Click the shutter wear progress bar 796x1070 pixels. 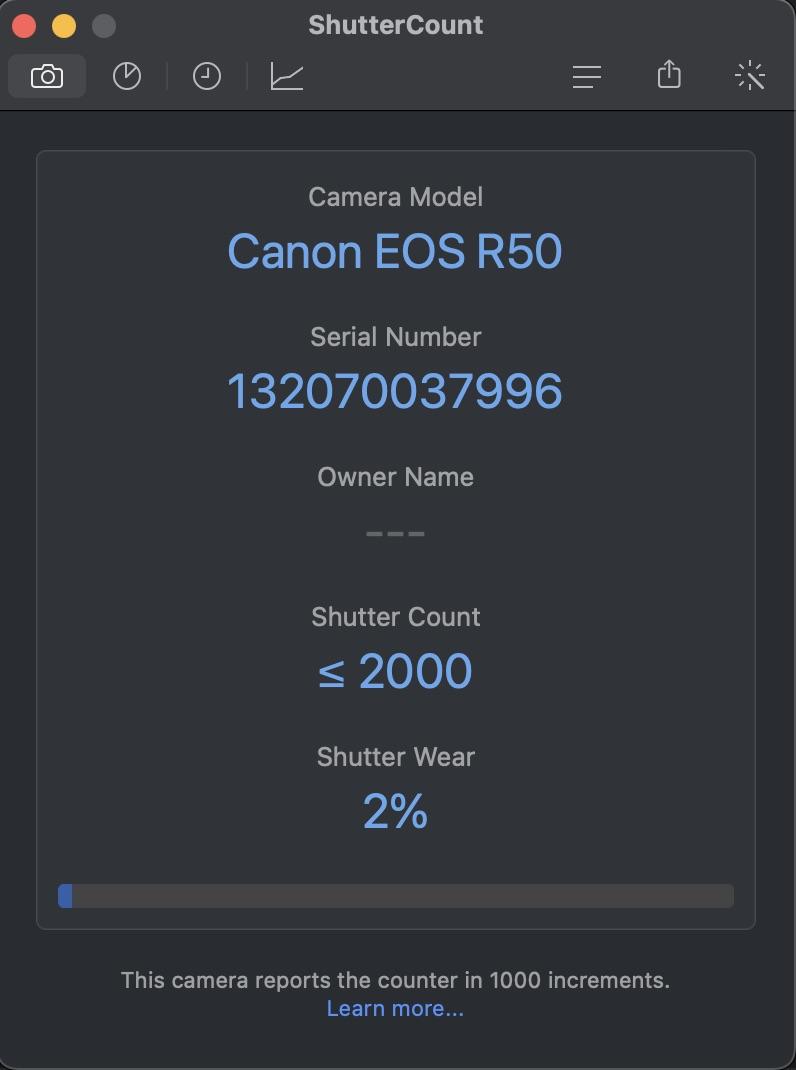pos(396,896)
